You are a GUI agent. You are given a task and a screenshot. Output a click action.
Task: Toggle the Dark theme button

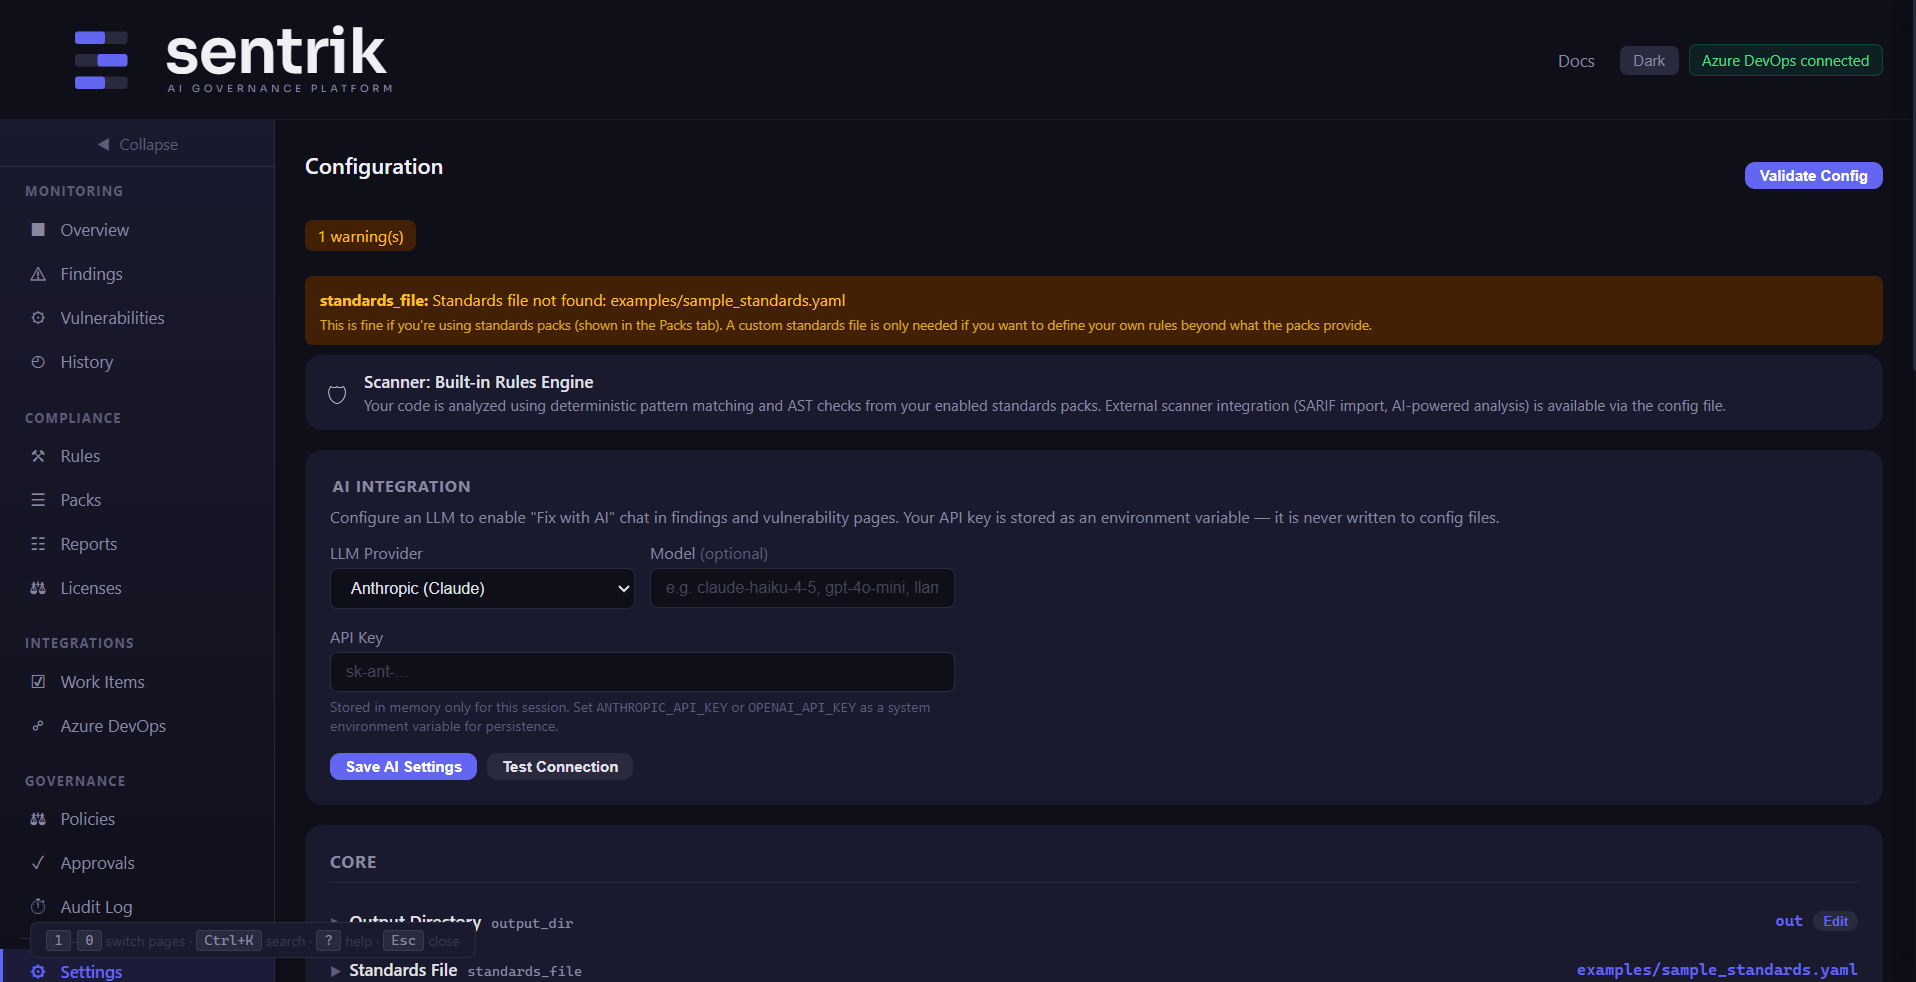[1649, 60]
